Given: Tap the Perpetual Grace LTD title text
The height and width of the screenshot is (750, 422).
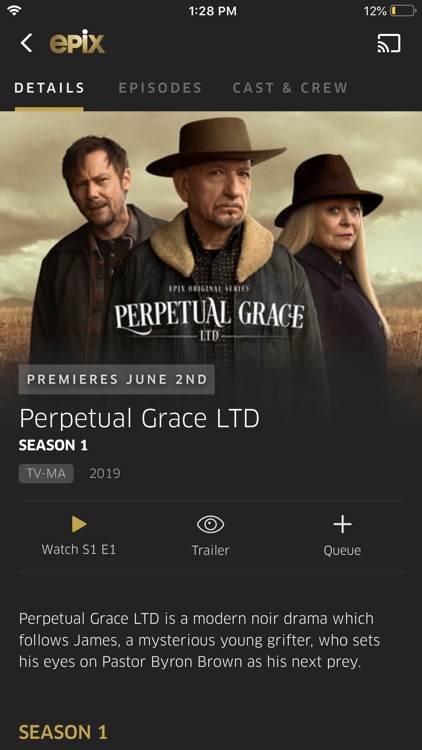Looking at the screenshot, I should [x=139, y=418].
